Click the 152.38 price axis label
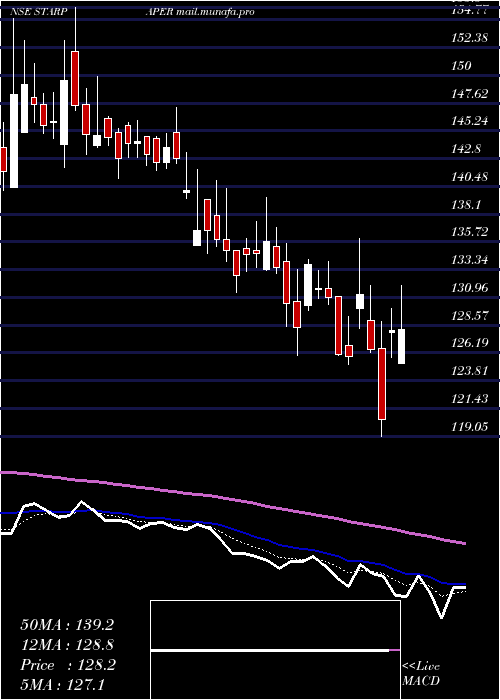The width and height of the screenshot is (500, 700). (x=468, y=38)
